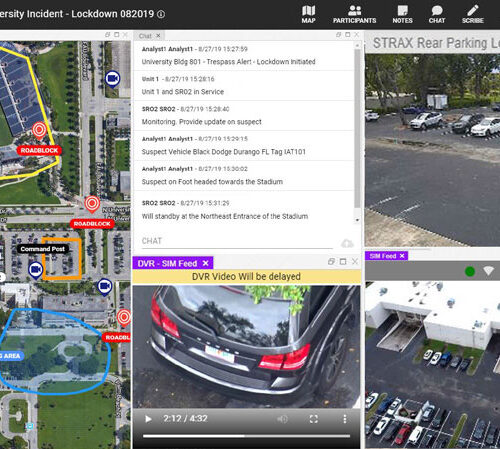
Task: Toggle DVR video mute speaker icon
Action: click(282, 419)
